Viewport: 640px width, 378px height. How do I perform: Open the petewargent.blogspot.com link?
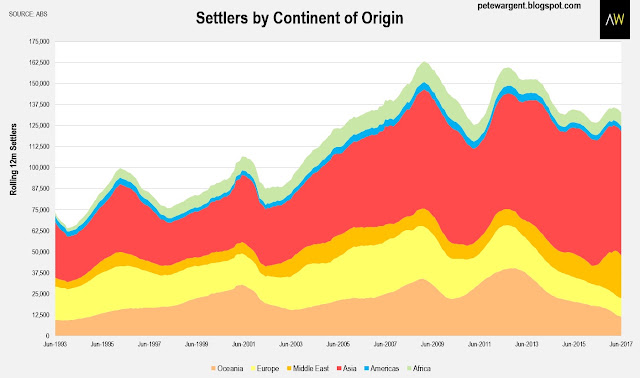(529, 6)
